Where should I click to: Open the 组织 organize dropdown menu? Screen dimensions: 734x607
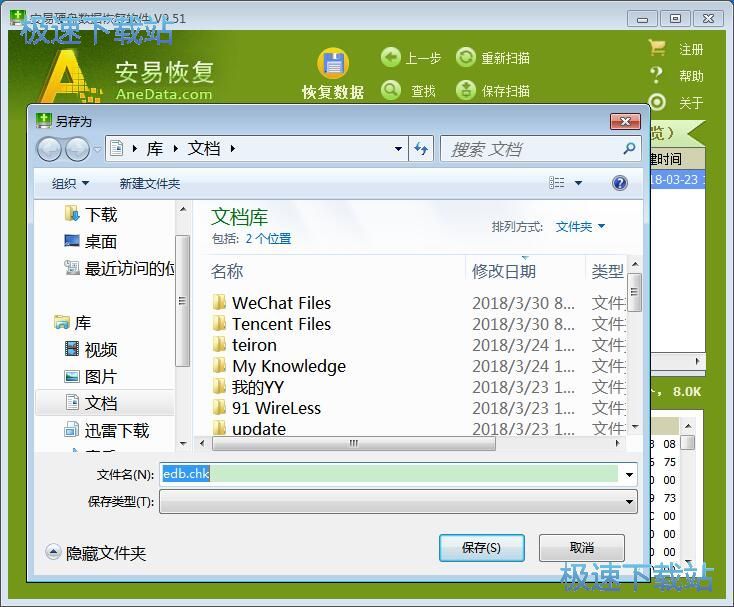(70, 183)
